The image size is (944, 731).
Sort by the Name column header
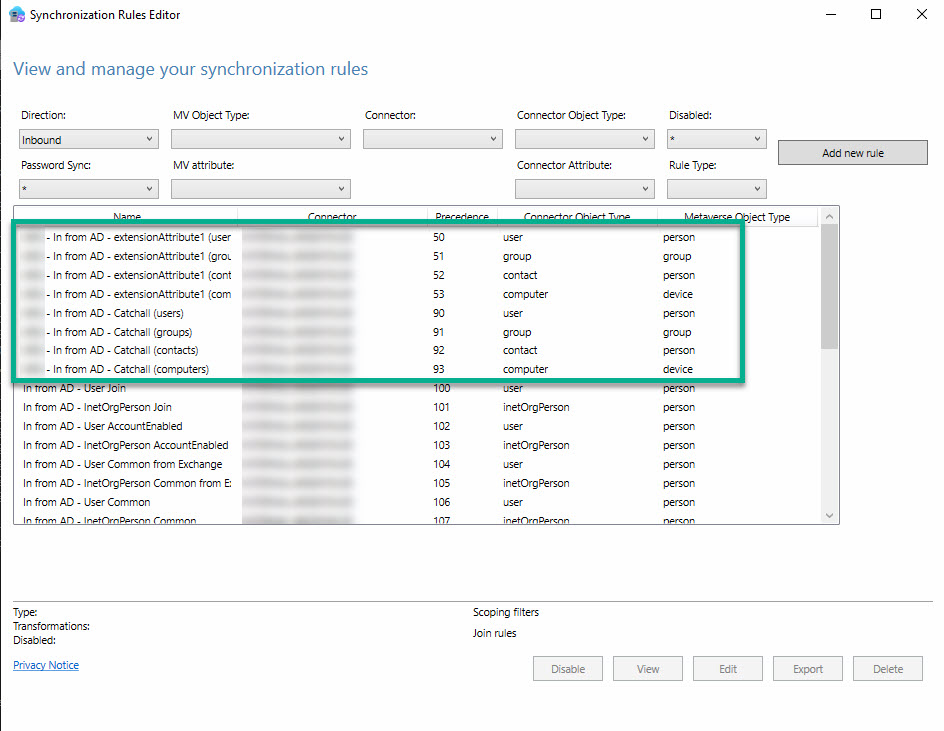(127, 217)
